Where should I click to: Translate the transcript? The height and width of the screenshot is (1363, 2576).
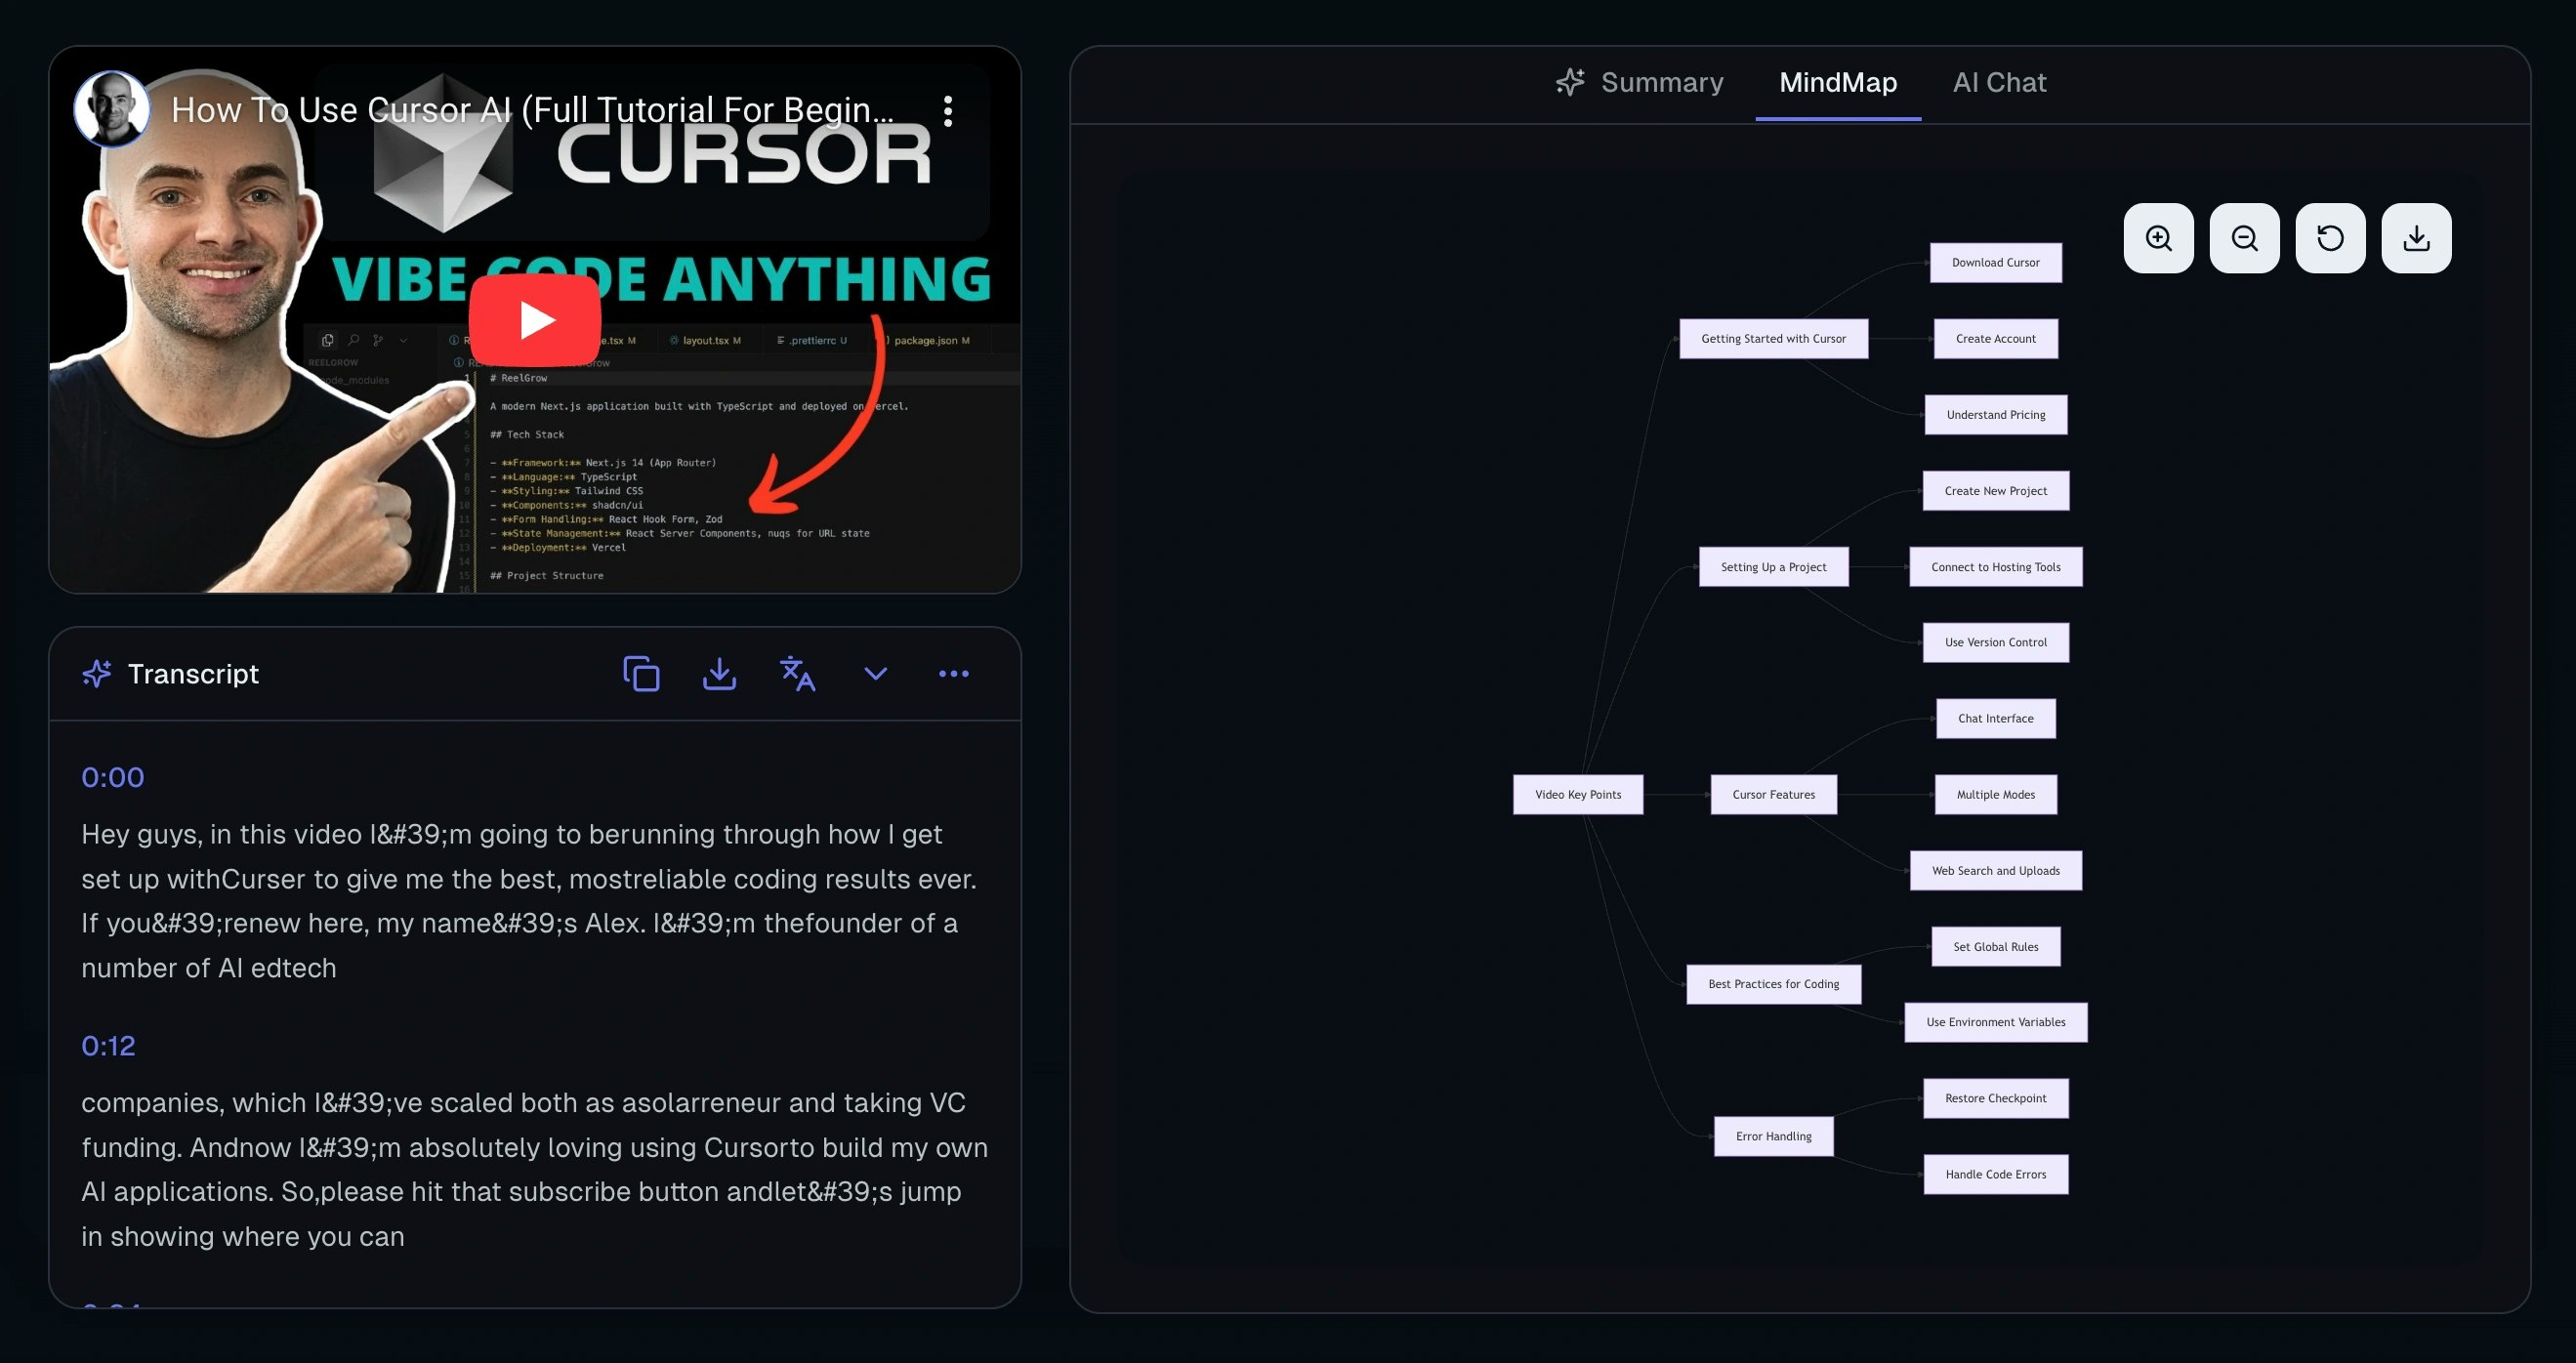point(797,673)
